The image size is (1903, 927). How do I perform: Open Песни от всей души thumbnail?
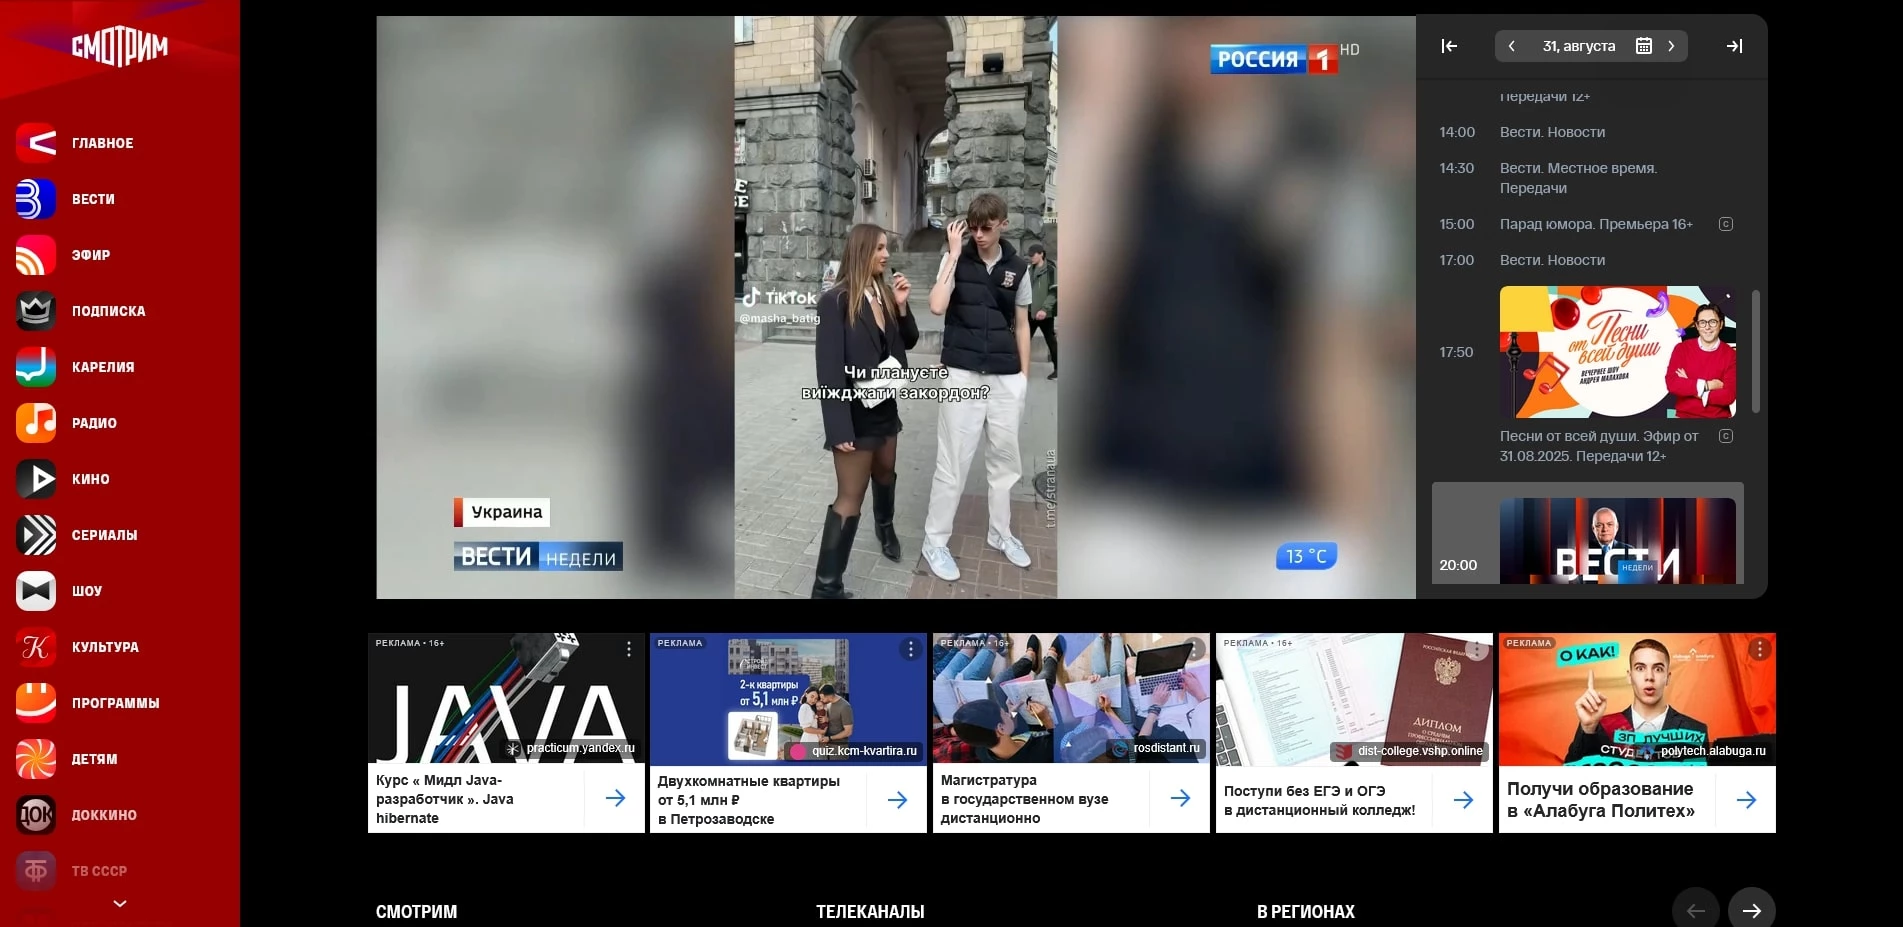tap(1617, 352)
